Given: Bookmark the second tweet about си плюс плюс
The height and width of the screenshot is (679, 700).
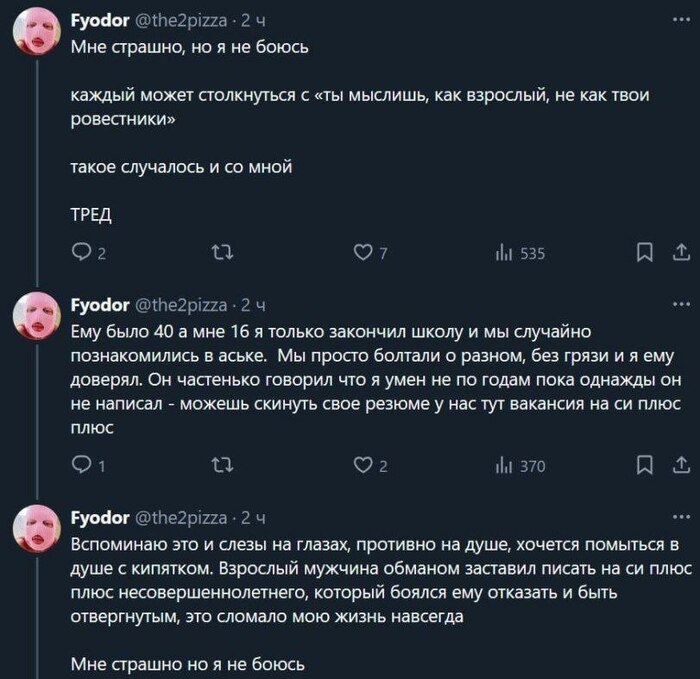Looking at the screenshot, I should click(644, 465).
